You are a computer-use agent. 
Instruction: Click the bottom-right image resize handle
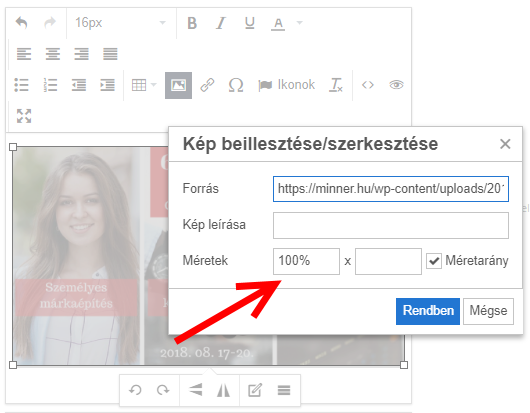point(404,365)
